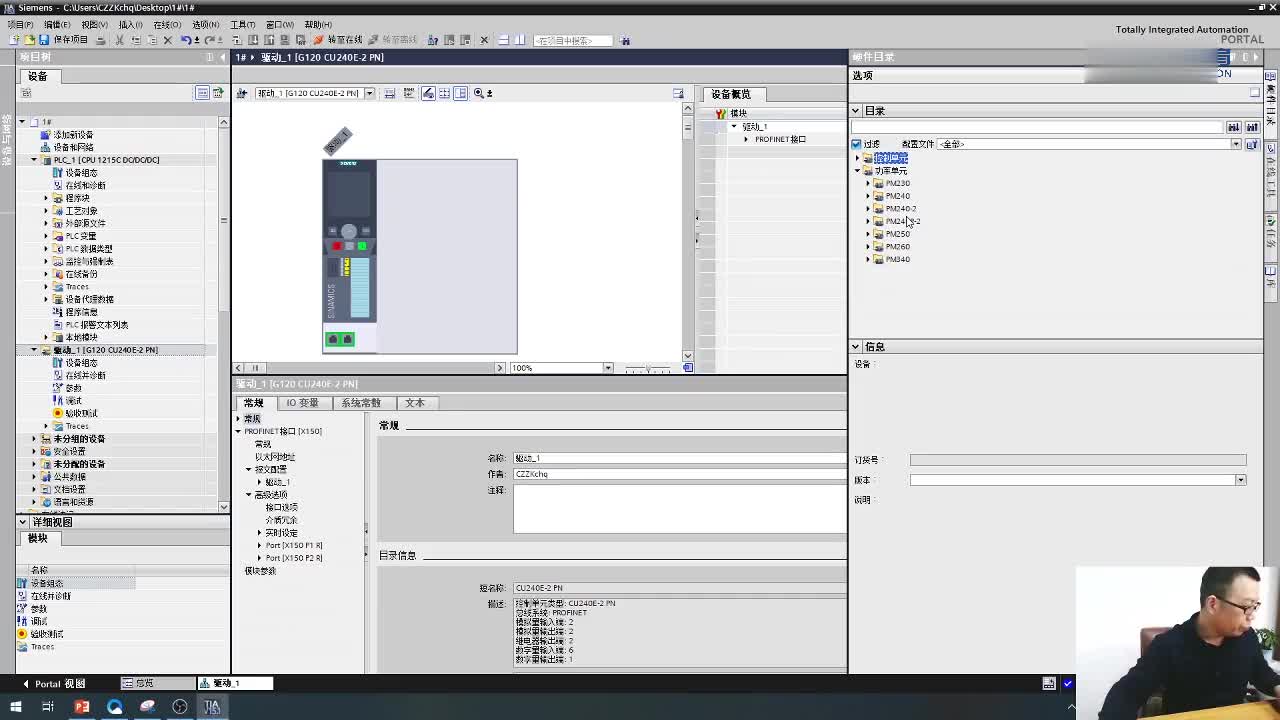Open PowerPoint from the taskbar
The height and width of the screenshot is (720, 1280).
click(x=82, y=707)
